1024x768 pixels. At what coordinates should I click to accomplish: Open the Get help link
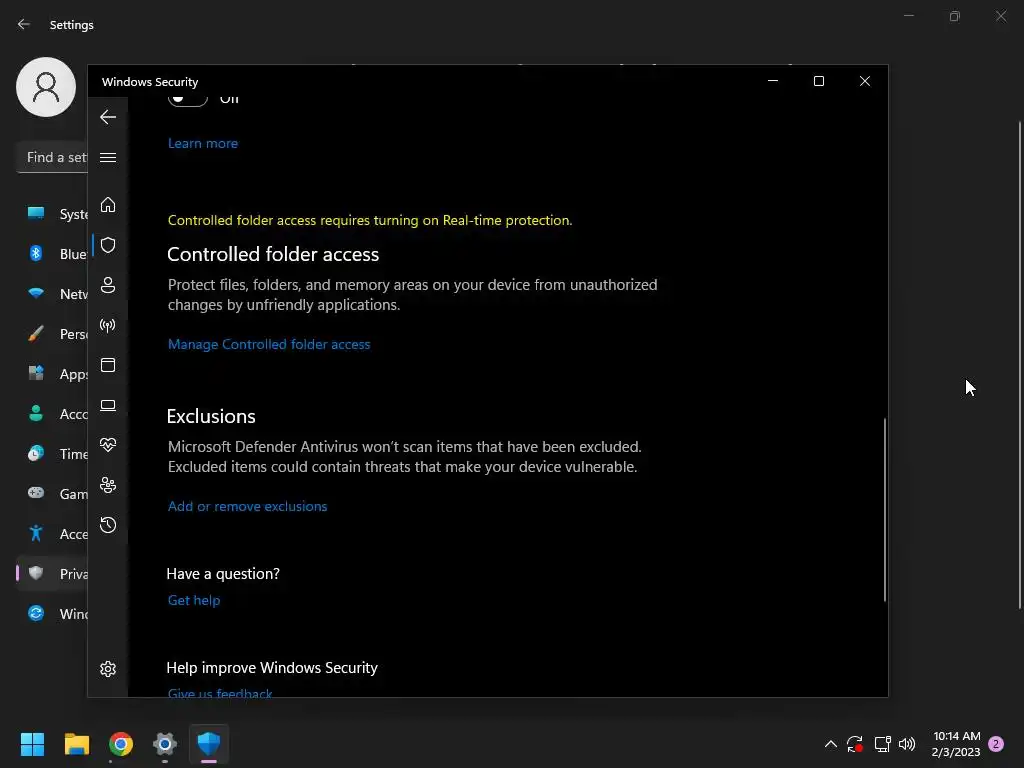[194, 600]
